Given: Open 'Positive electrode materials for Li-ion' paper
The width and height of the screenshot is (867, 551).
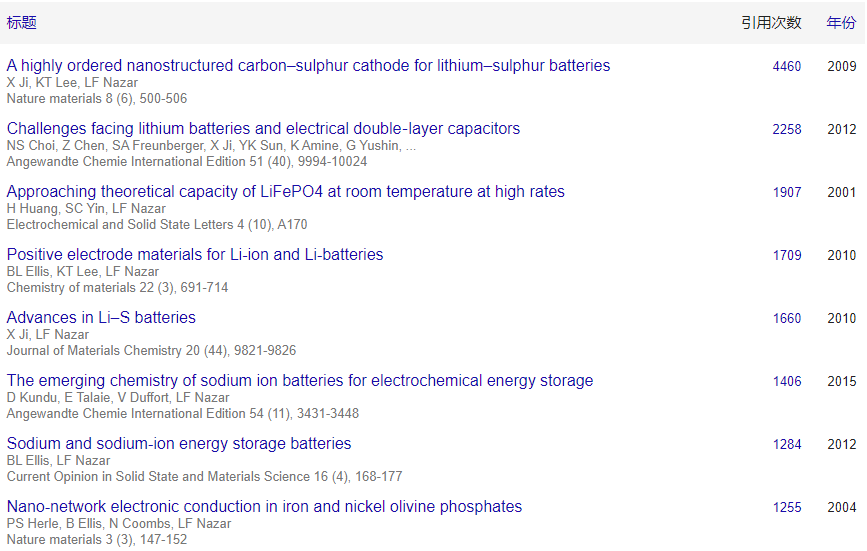Looking at the screenshot, I should pos(195,254).
